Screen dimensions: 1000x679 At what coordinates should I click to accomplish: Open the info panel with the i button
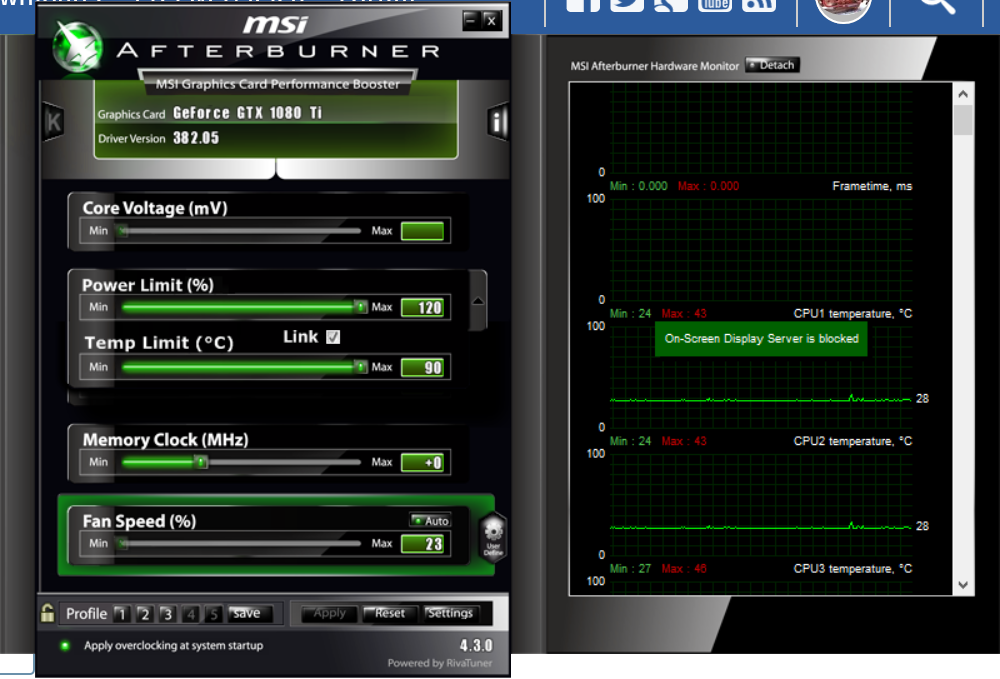click(x=497, y=121)
